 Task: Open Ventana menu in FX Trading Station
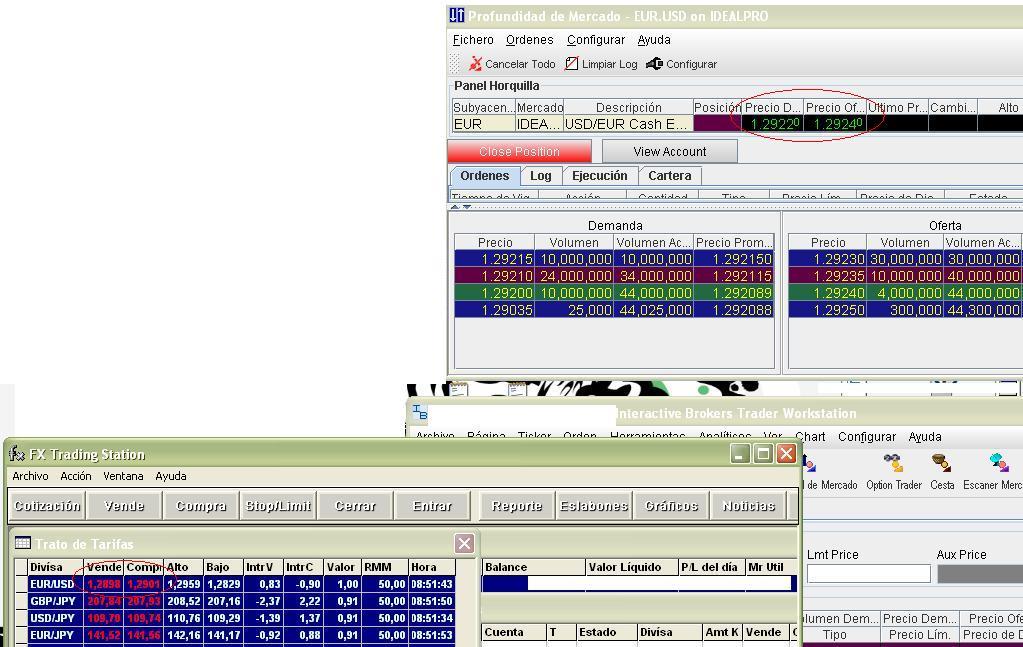(123, 476)
